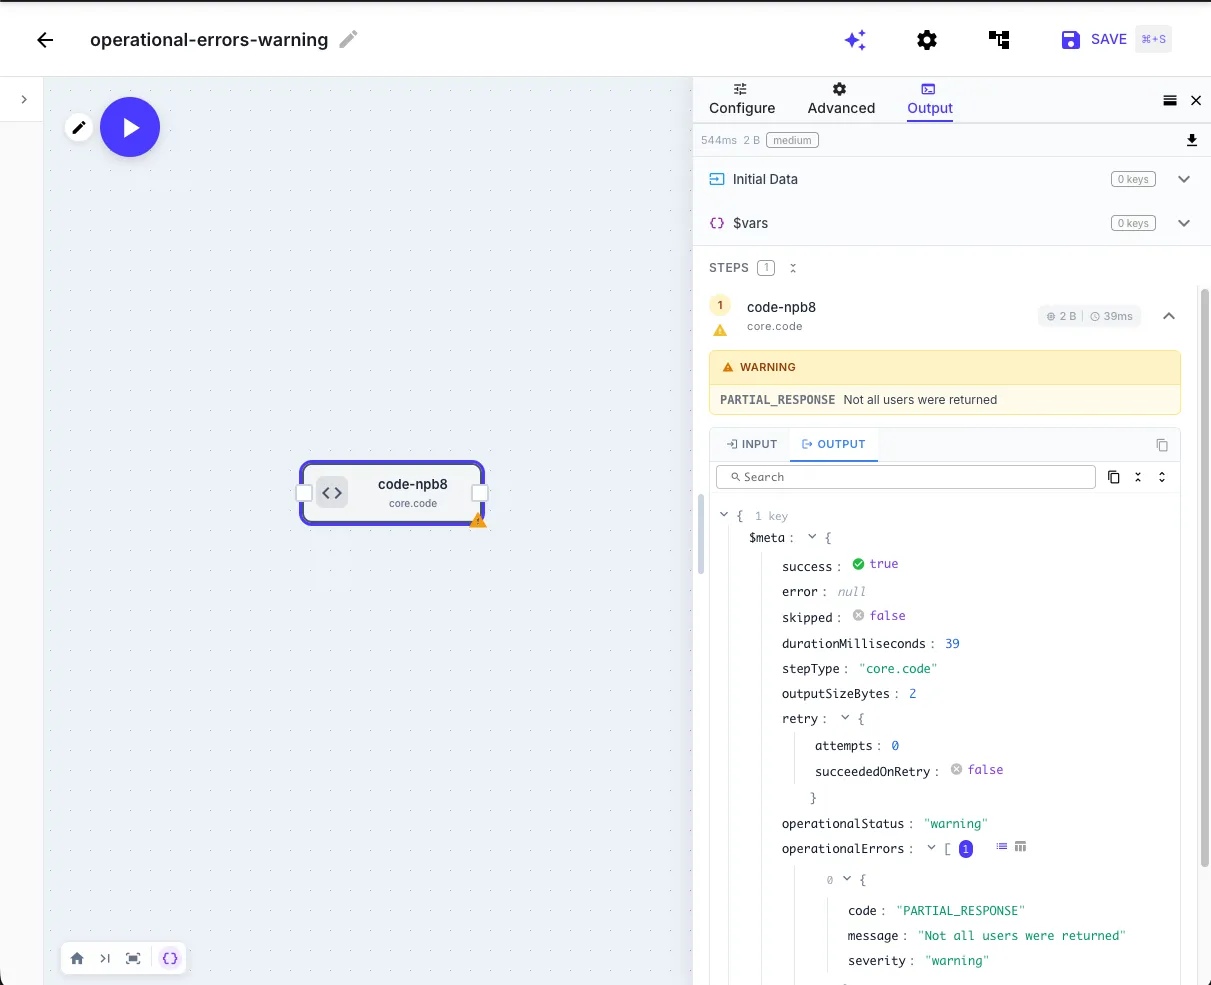
Task: Switch to the INPUT tab
Action: pyautogui.click(x=750, y=444)
